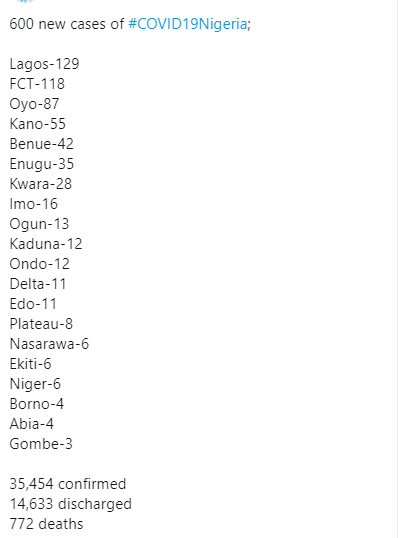Click the Plateau-8 entry
The width and height of the screenshot is (401, 538).
coord(41,324)
